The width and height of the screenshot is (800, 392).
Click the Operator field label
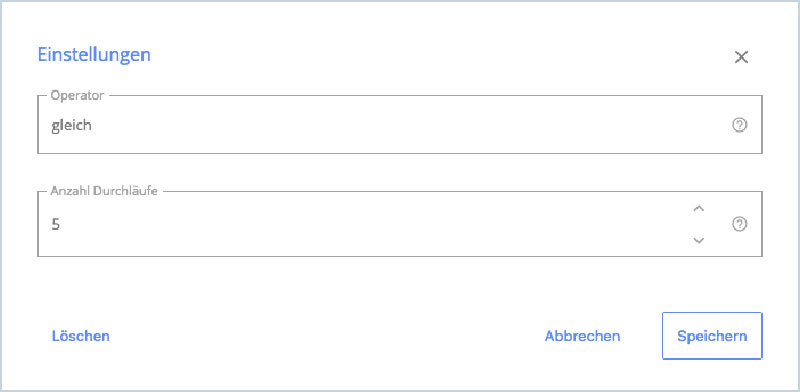[x=78, y=95]
